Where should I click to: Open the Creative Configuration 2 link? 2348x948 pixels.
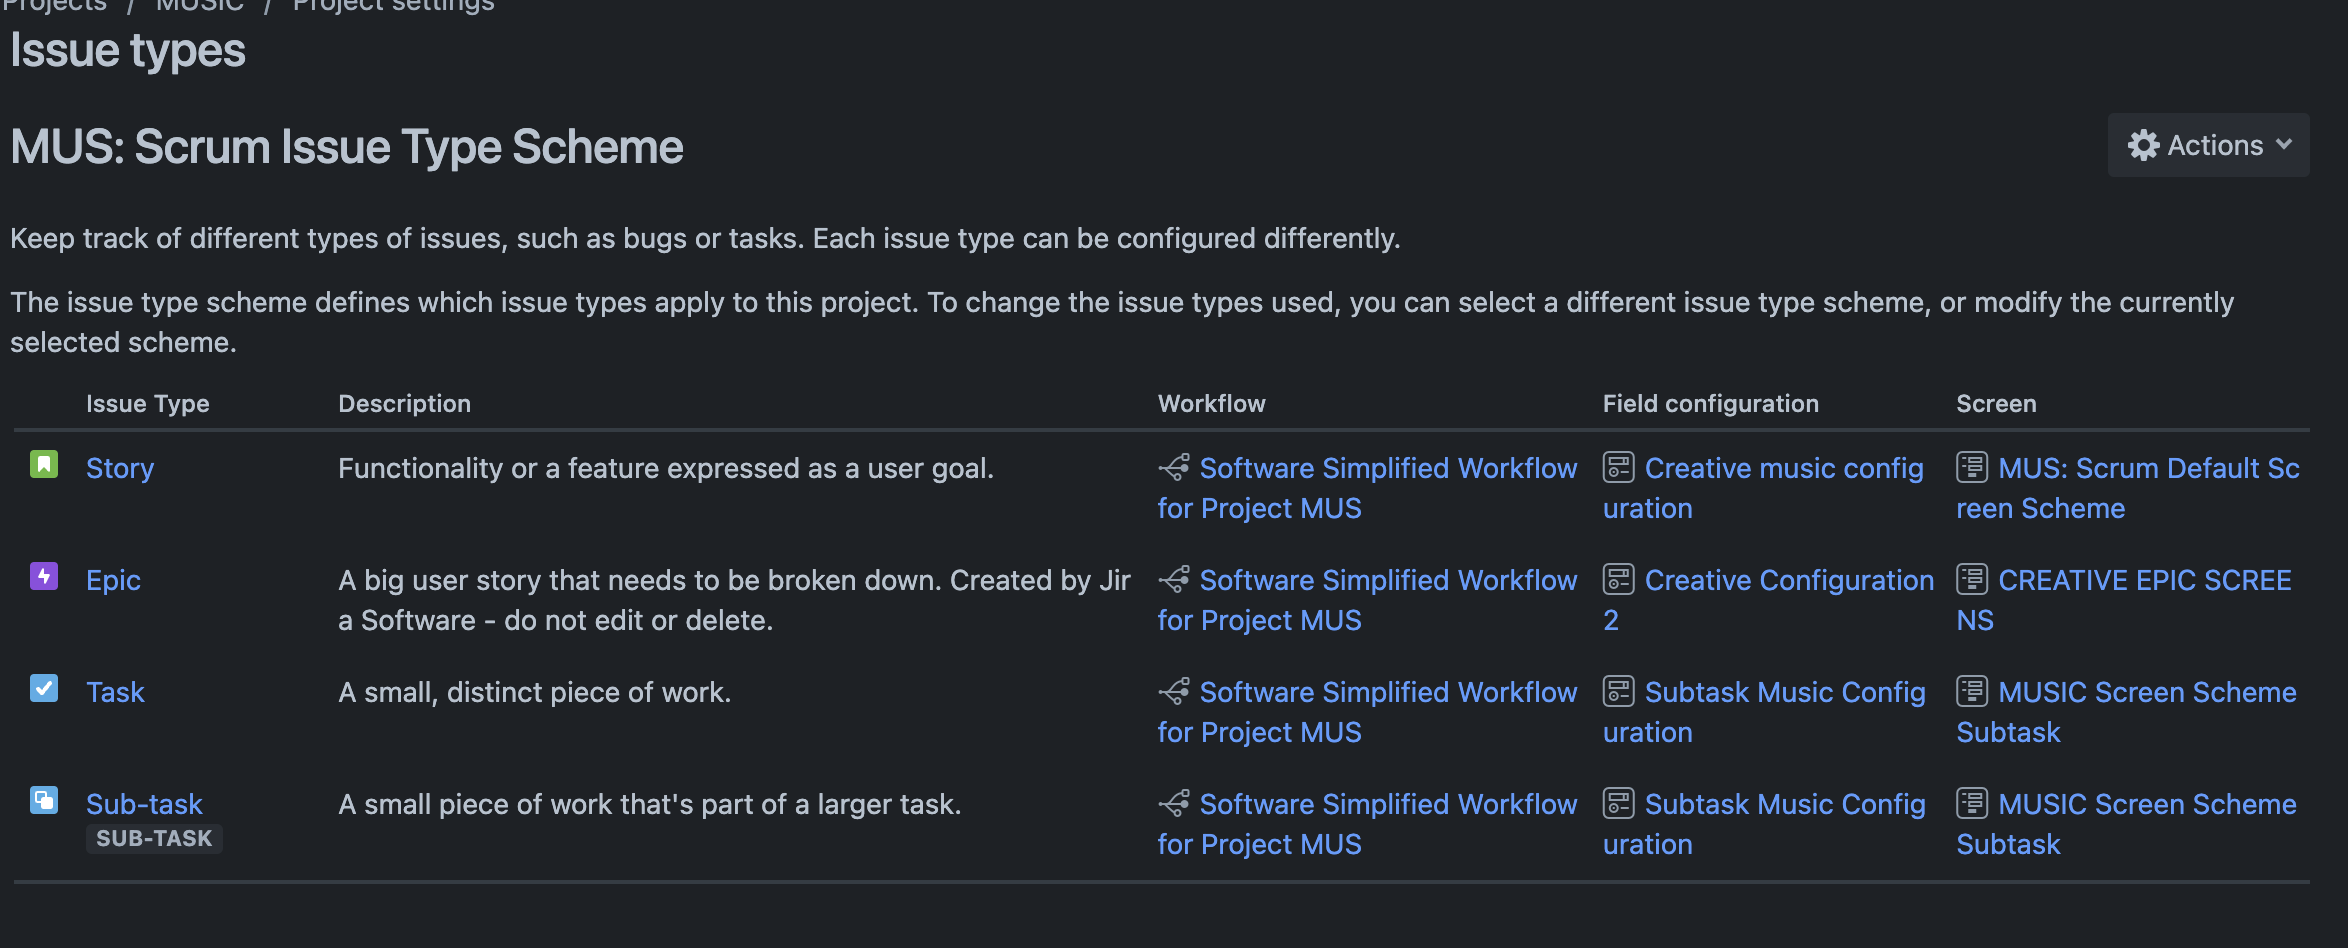click(x=1769, y=600)
